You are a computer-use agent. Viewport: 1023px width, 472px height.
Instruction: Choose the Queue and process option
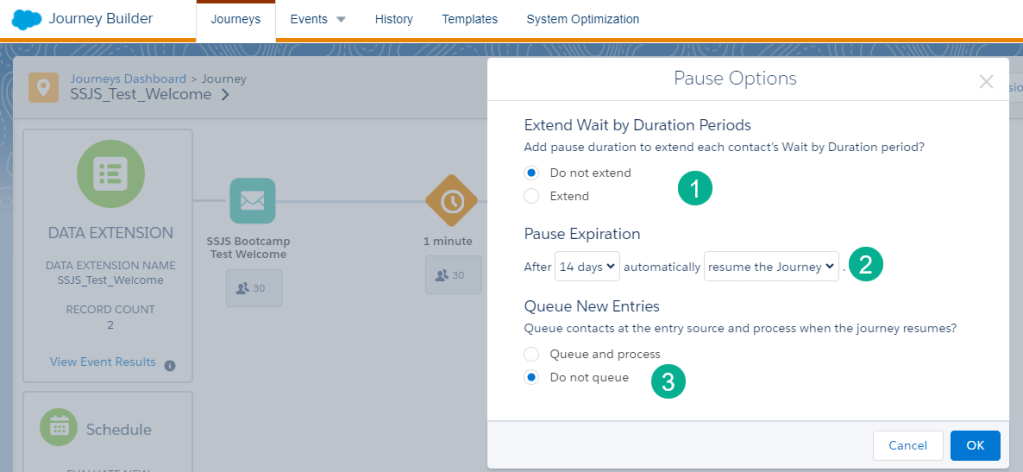[x=532, y=354]
